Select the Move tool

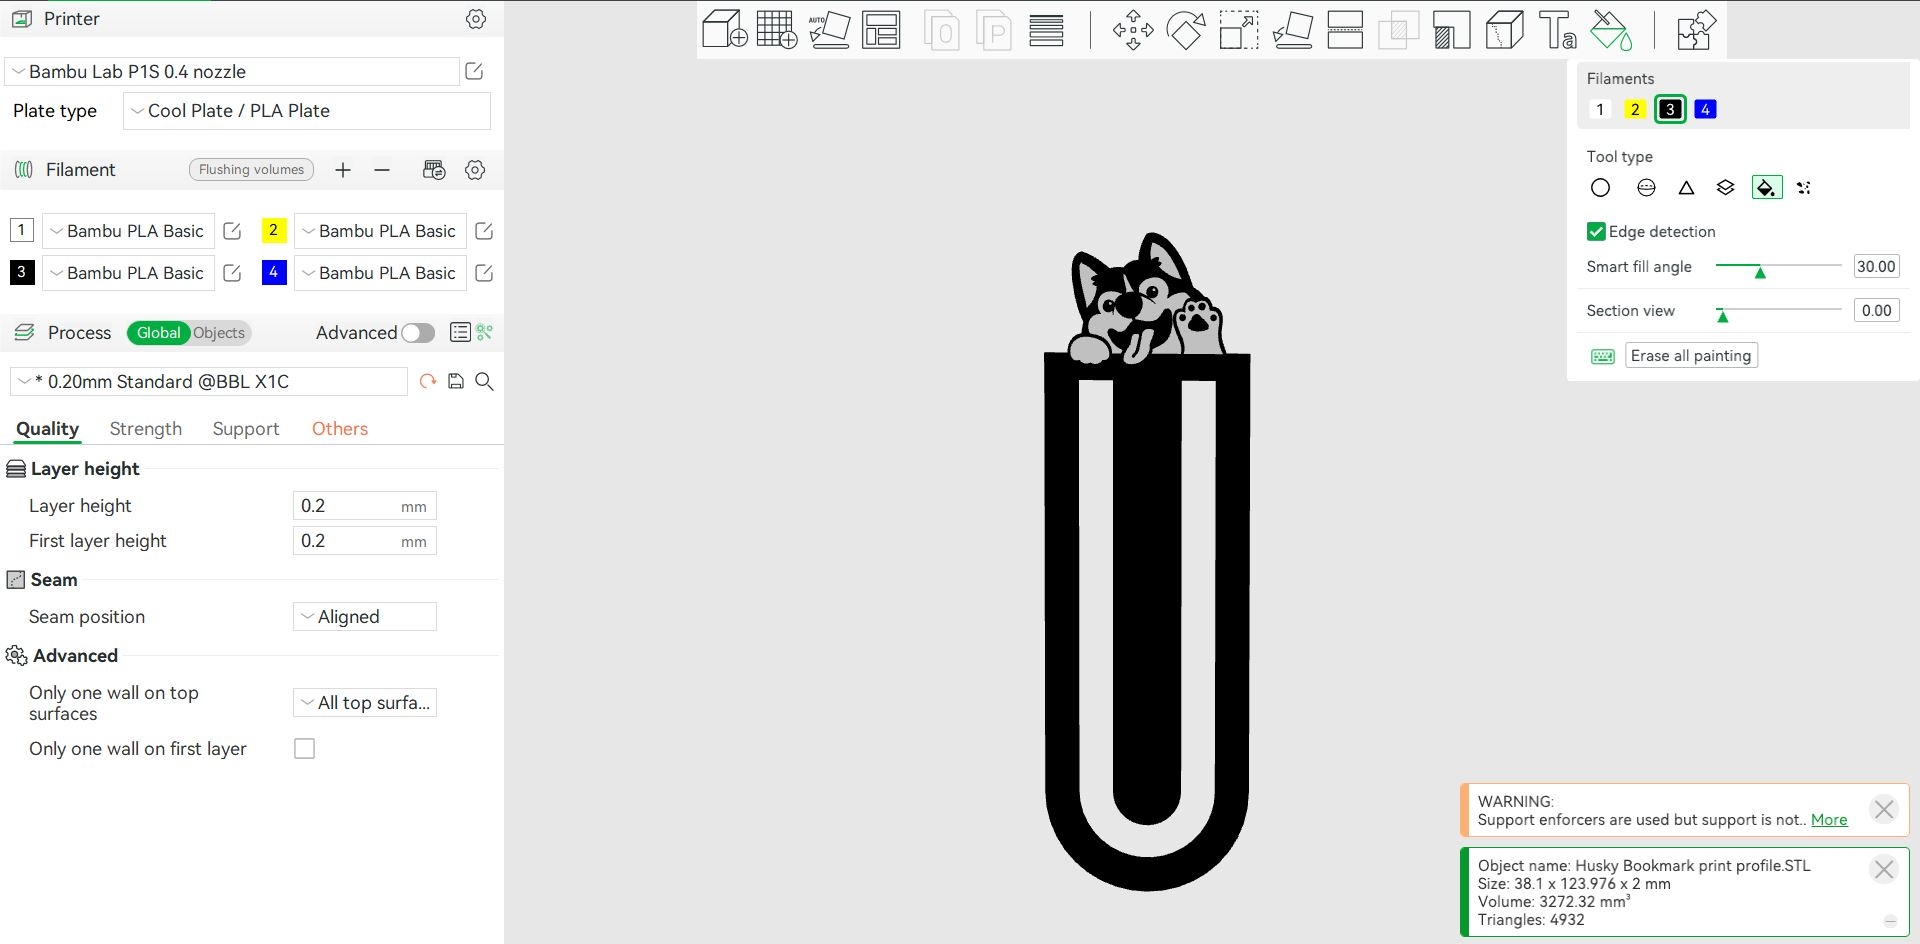pos(1133,30)
